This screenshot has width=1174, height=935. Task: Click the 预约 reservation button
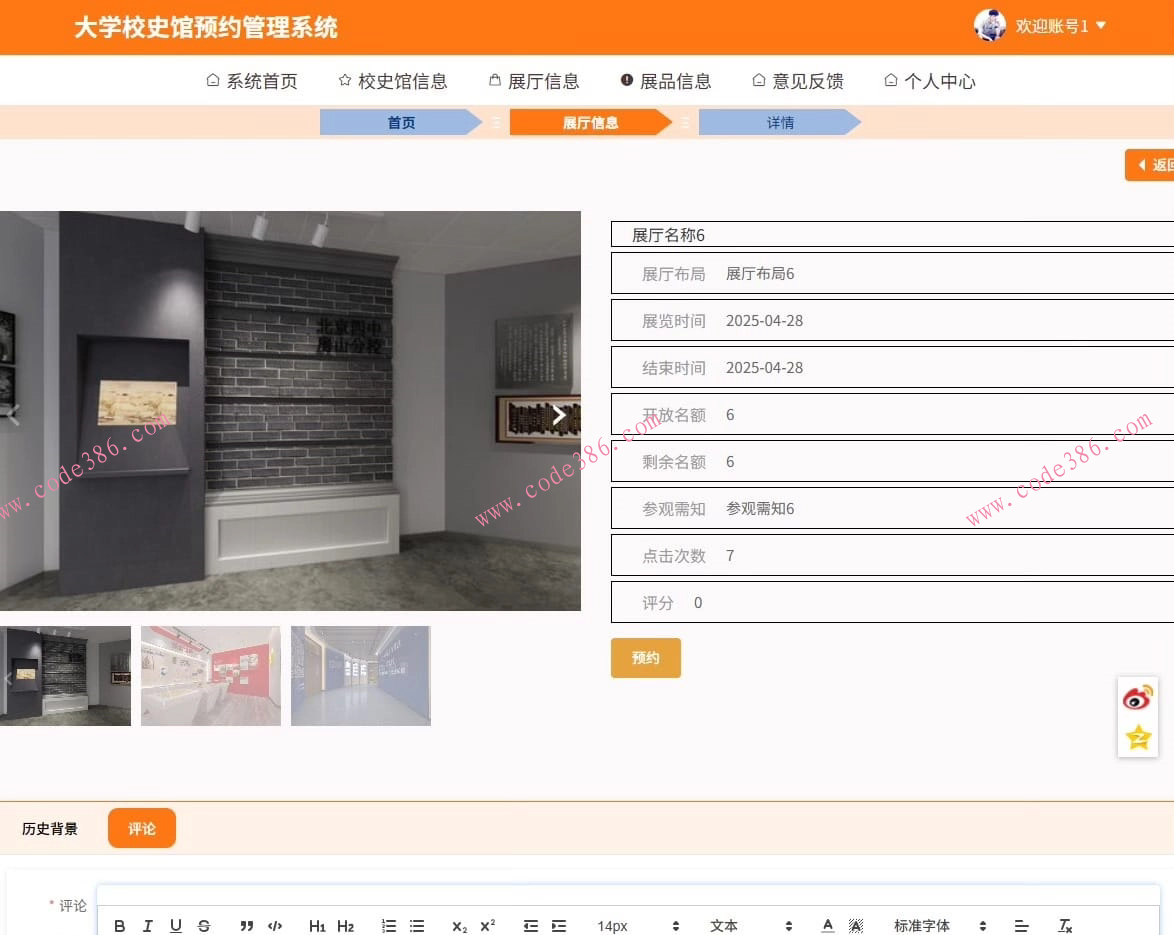(645, 658)
